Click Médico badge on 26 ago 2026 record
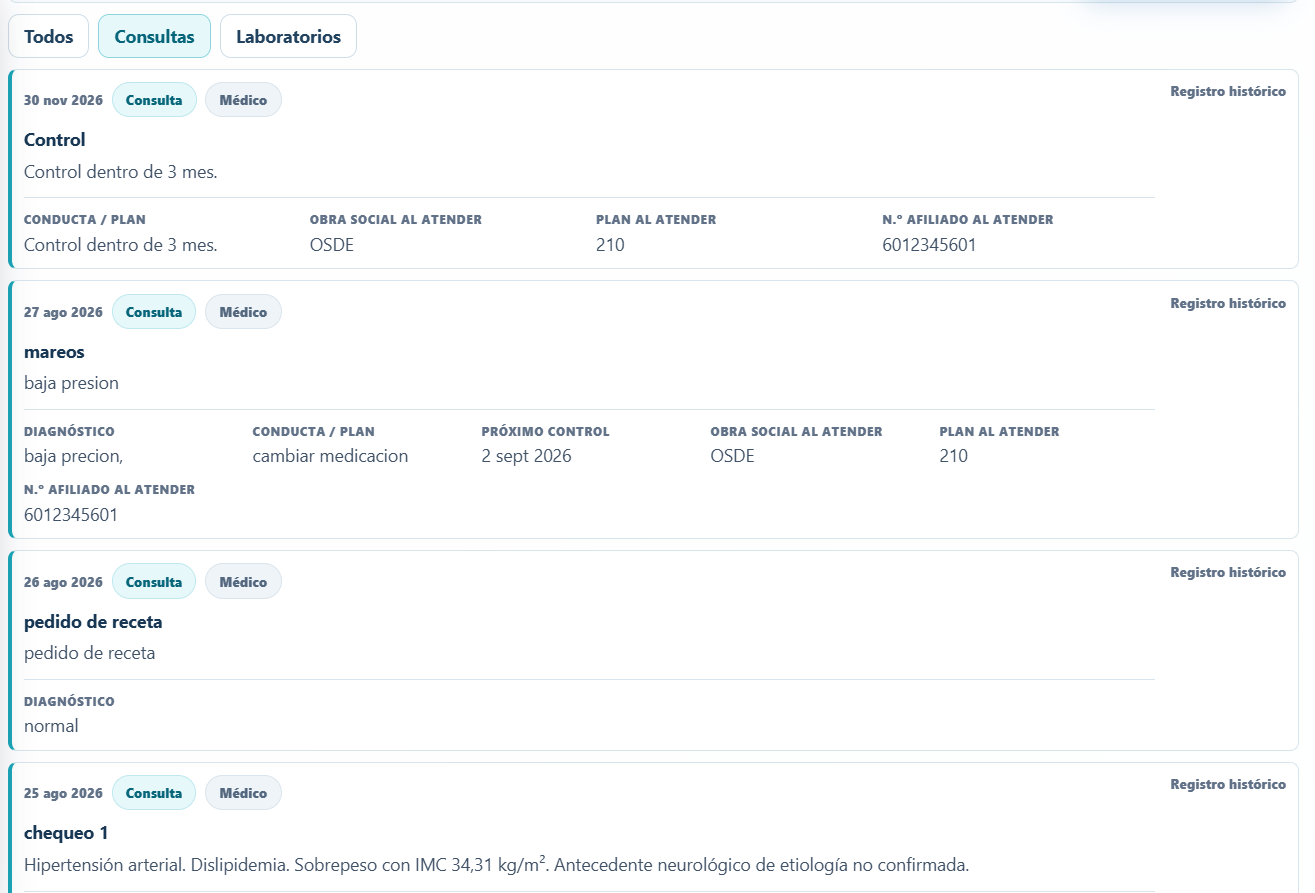This screenshot has height=893, width=1315. point(243,582)
